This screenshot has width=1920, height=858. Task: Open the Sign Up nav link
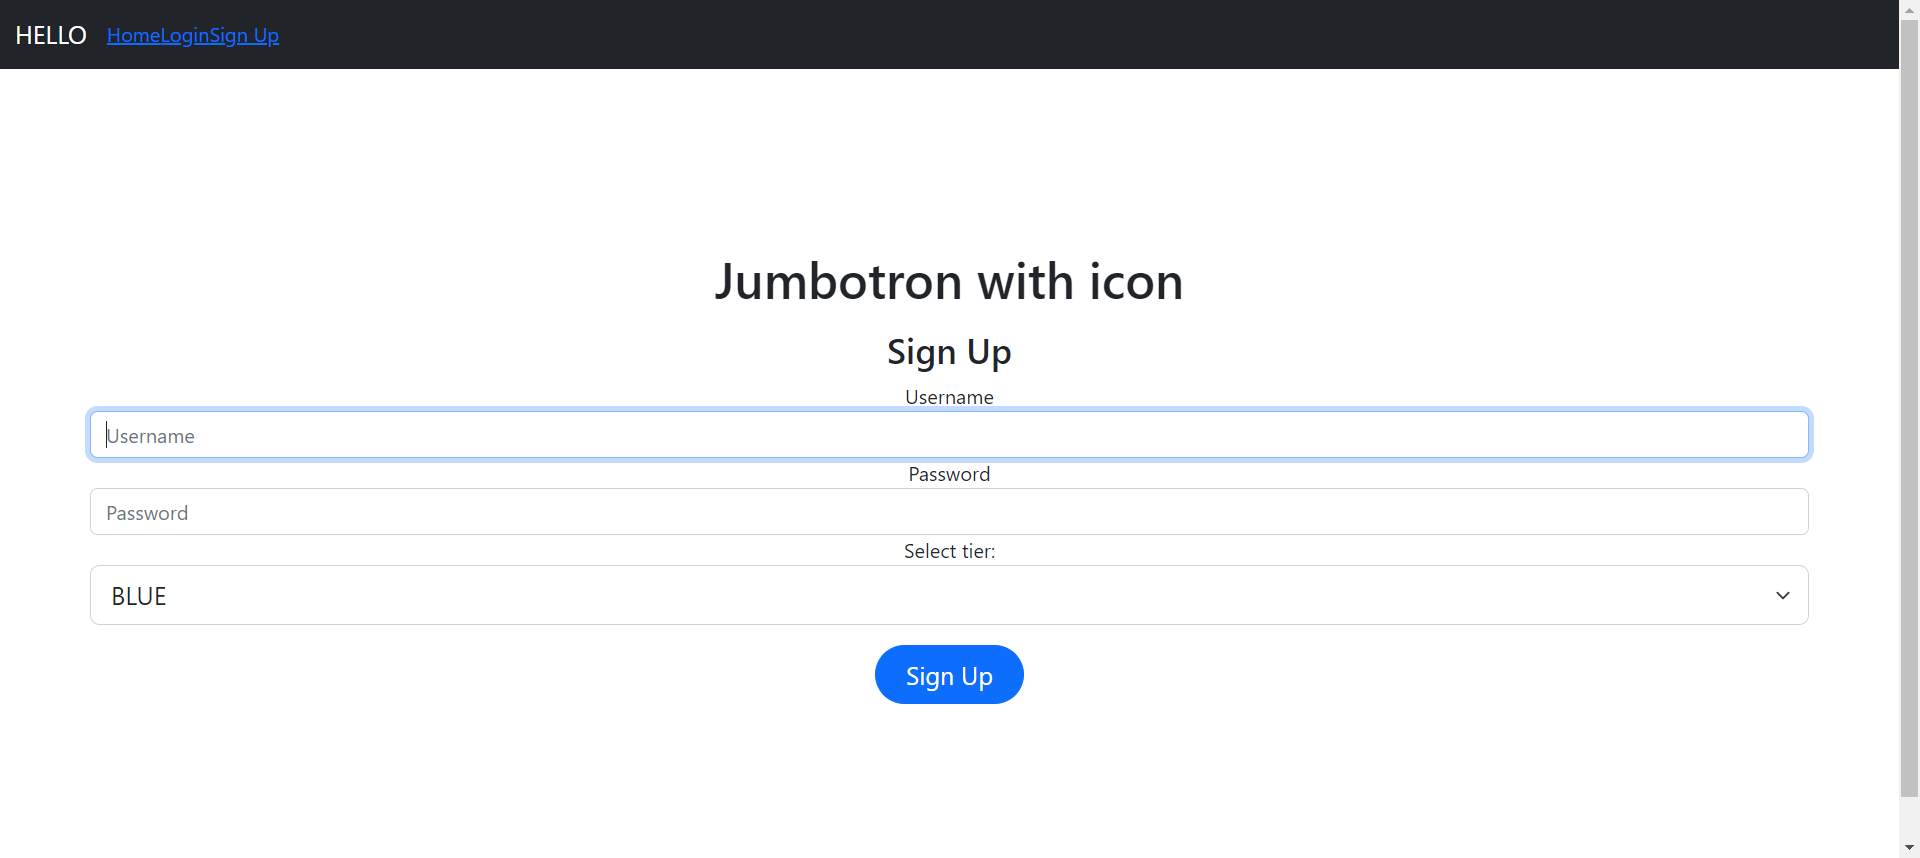point(244,35)
